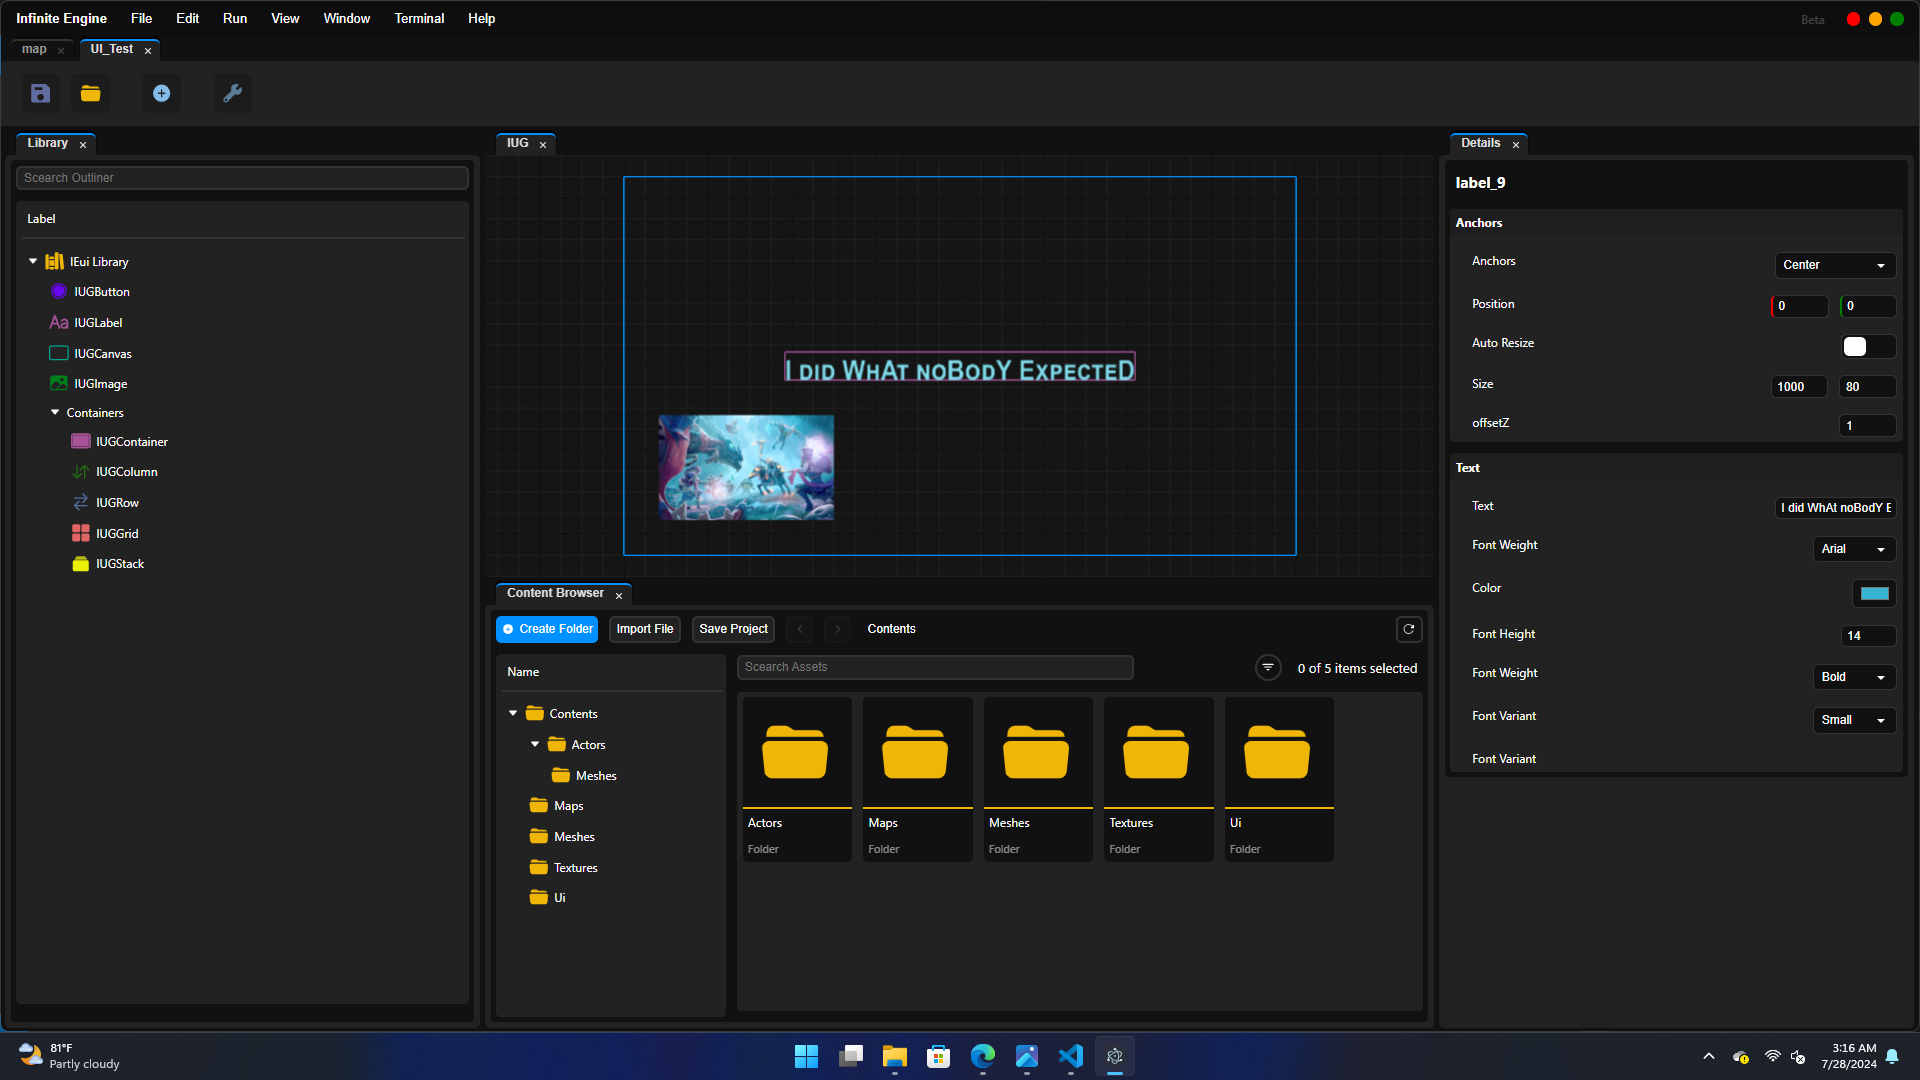Open the asset filter icon
1920x1080 pixels.
click(x=1267, y=668)
